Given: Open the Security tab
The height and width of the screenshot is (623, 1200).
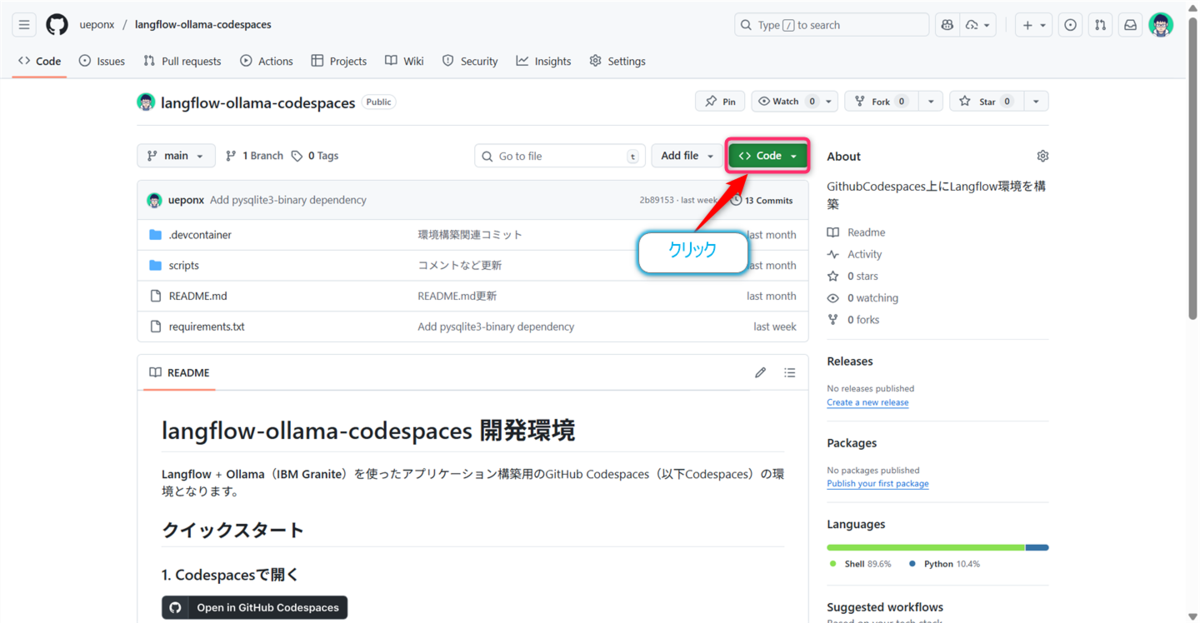Looking at the screenshot, I should coord(470,61).
